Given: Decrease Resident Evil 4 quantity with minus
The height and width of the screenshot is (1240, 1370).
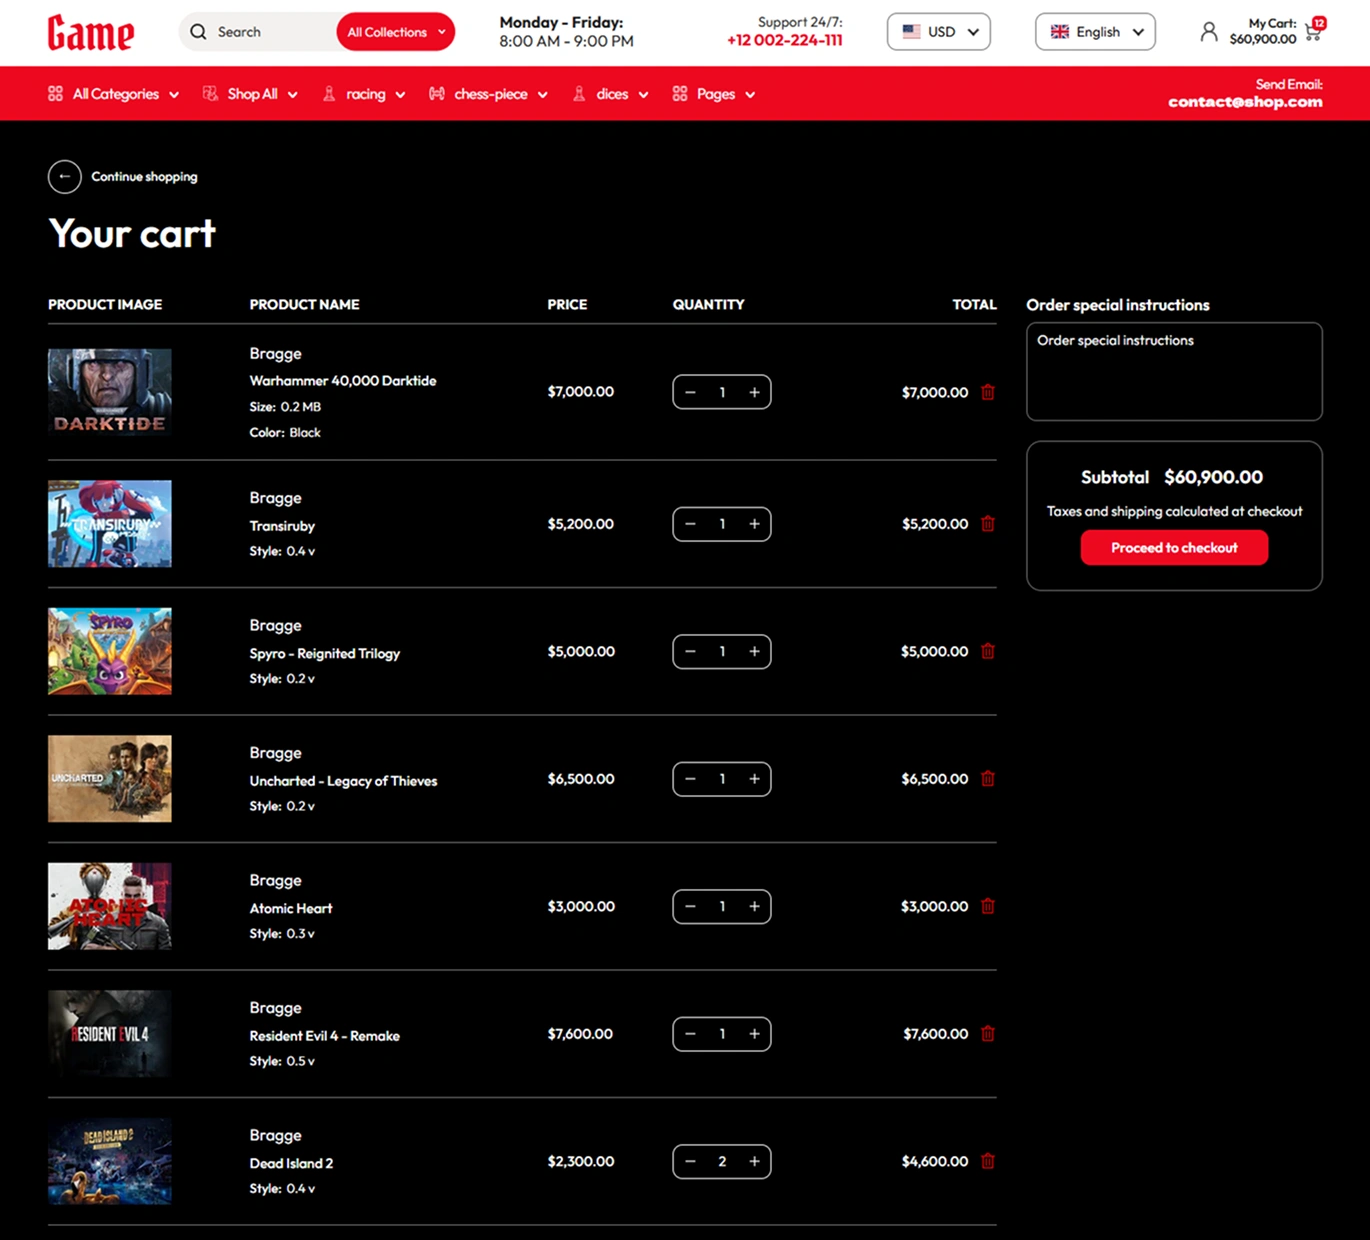Looking at the screenshot, I should coord(690,1034).
